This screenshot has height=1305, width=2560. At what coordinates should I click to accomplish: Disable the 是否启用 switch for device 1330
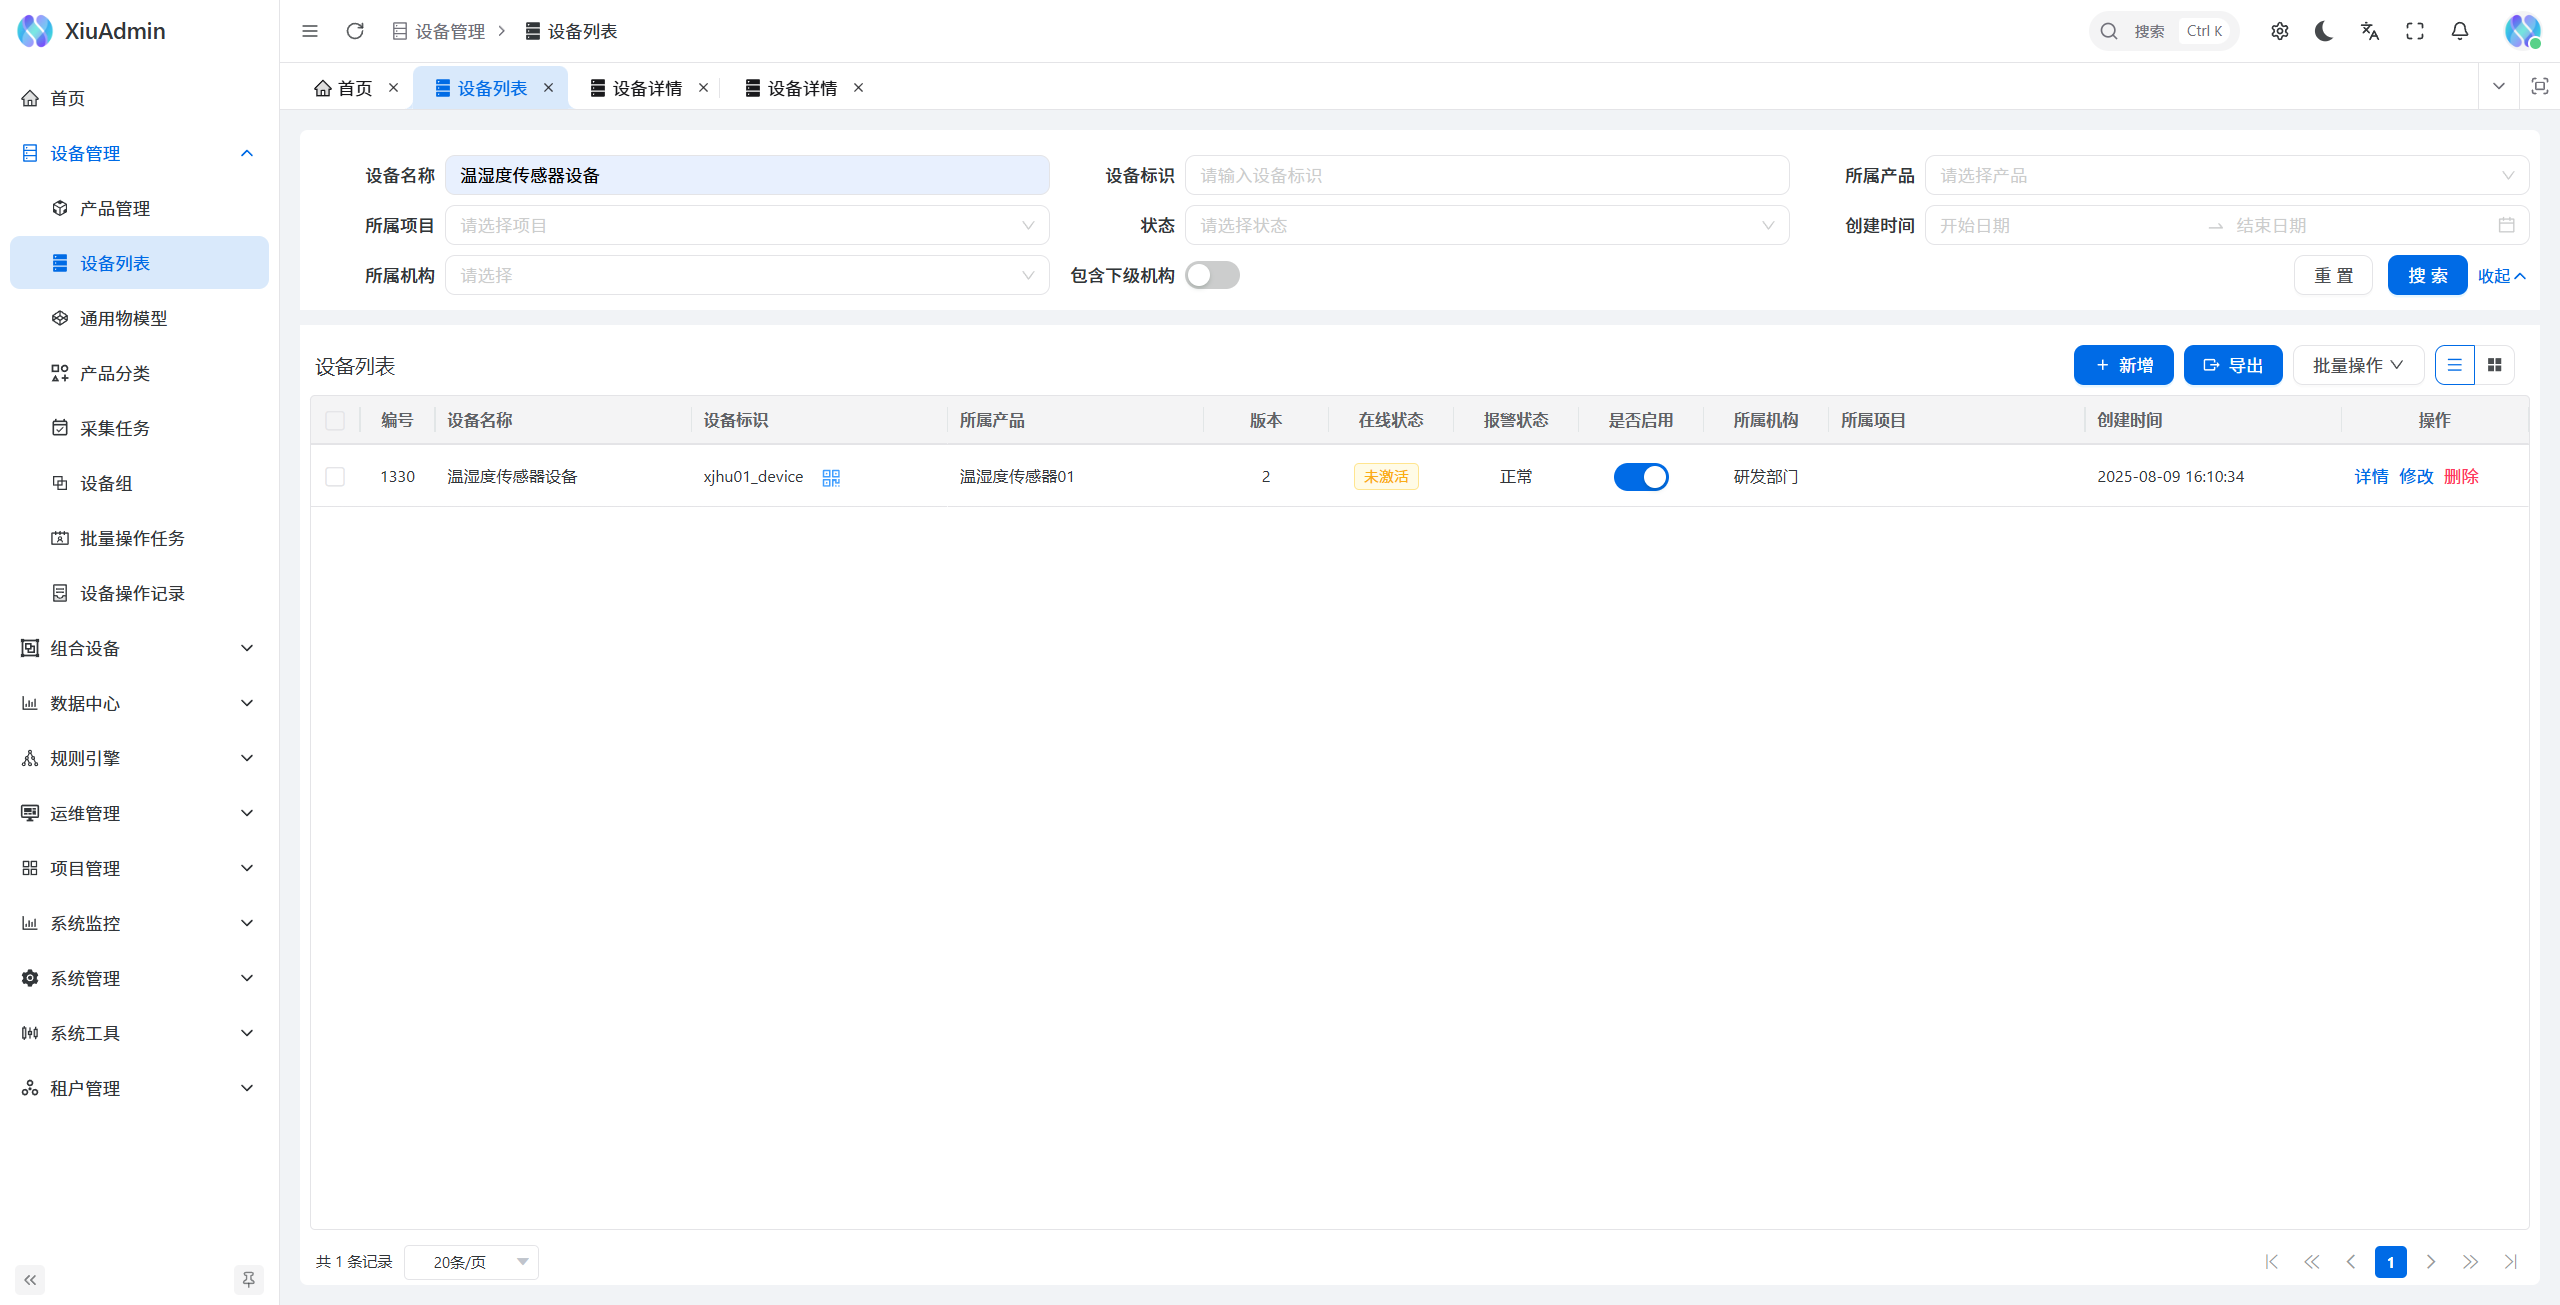tap(1640, 477)
